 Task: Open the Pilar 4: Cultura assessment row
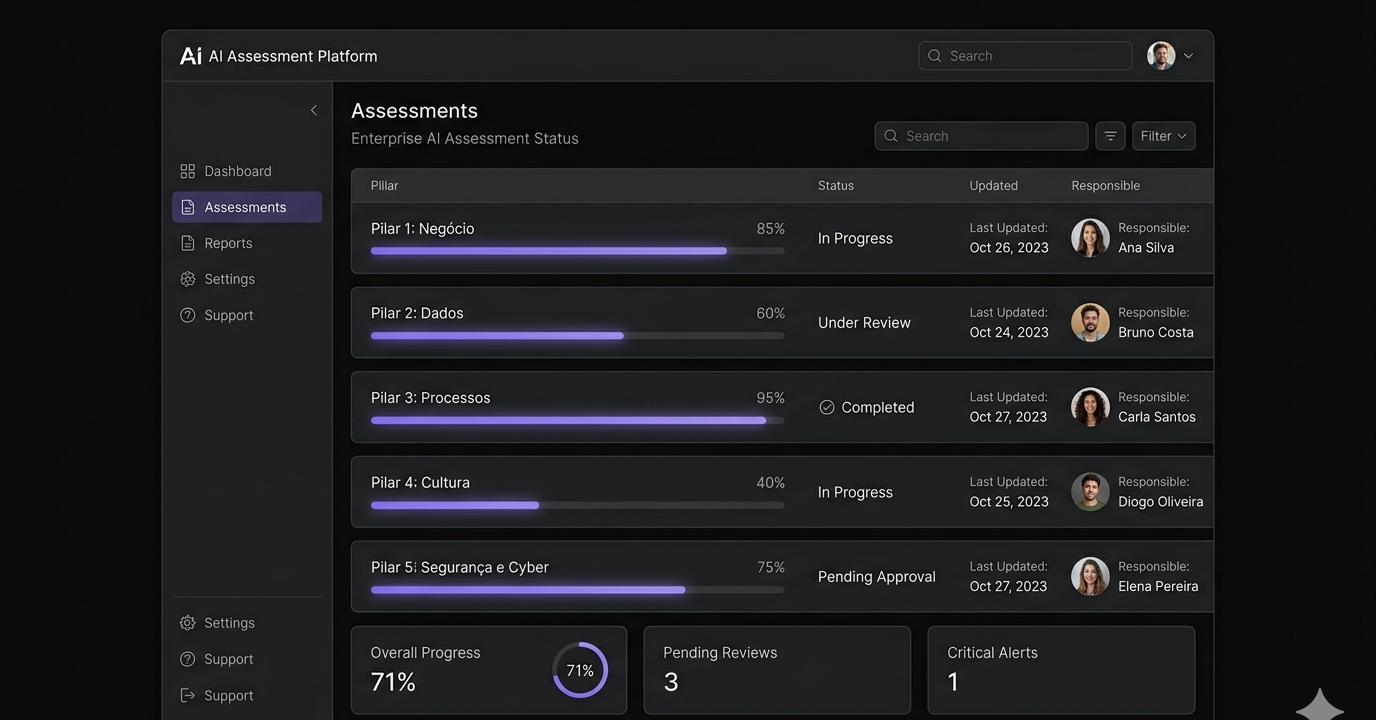click(420, 483)
